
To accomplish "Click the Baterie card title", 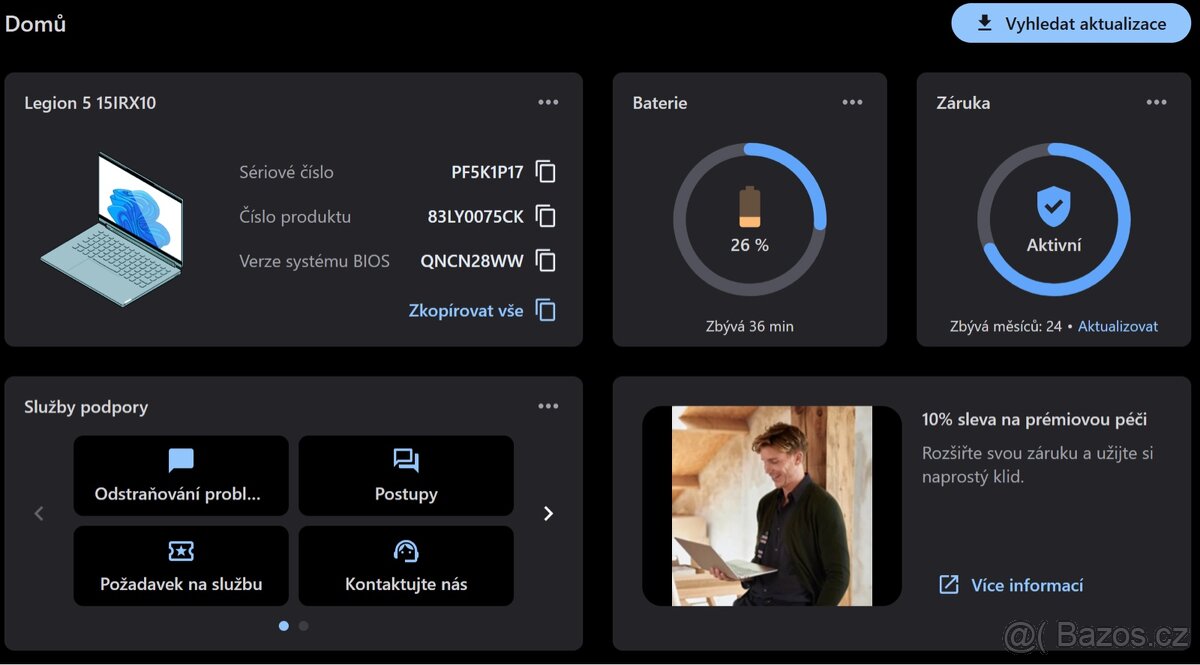I will (660, 103).
